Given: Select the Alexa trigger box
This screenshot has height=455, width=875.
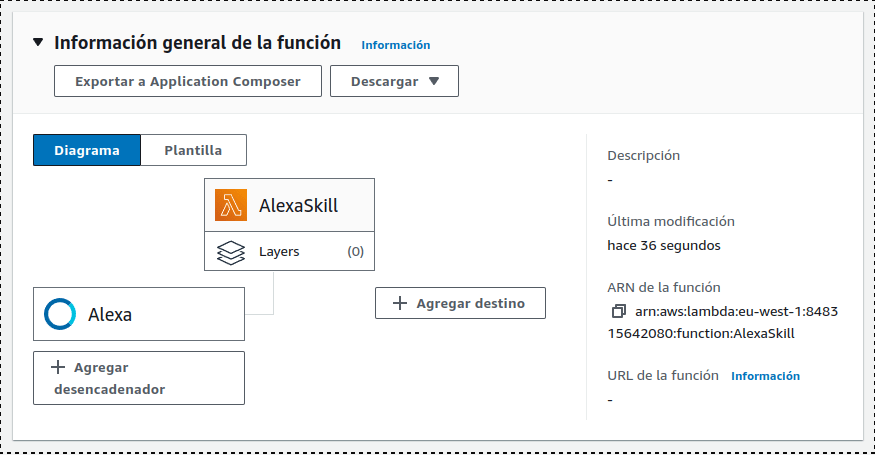Looking at the screenshot, I should [x=139, y=314].
